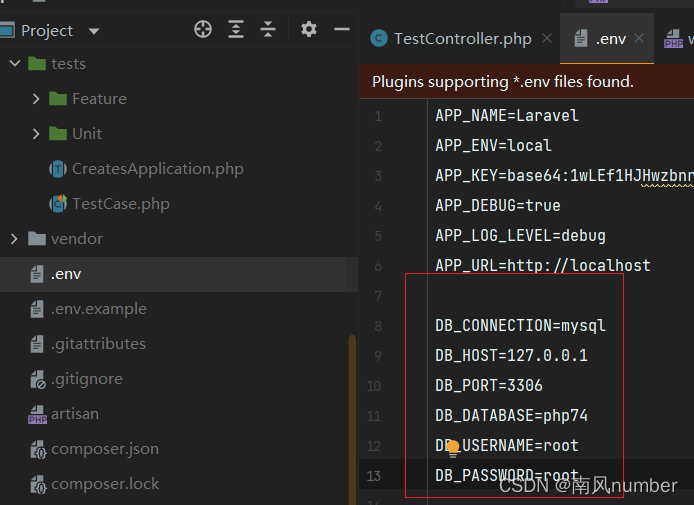Viewport: 694px width, 505px height.
Task: Click line number 8 in gutter
Action: pos(378,326)
